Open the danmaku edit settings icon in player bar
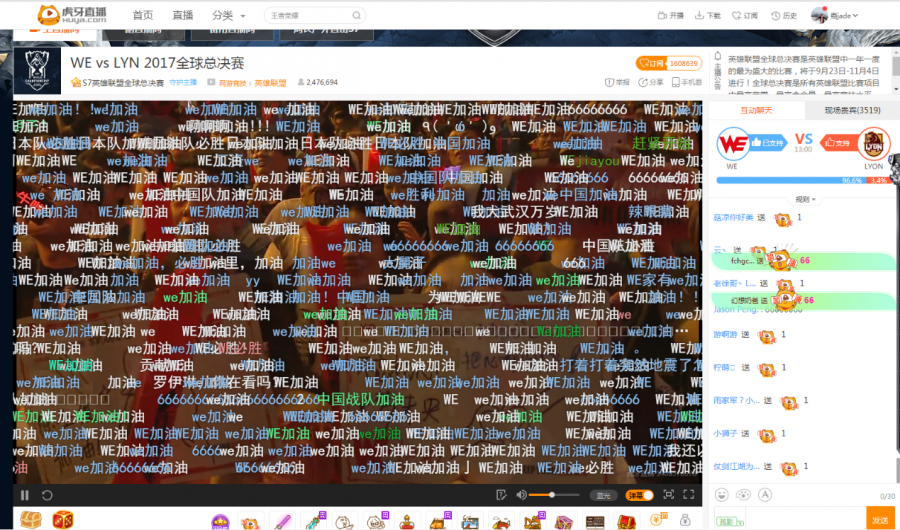 point(501,494)
